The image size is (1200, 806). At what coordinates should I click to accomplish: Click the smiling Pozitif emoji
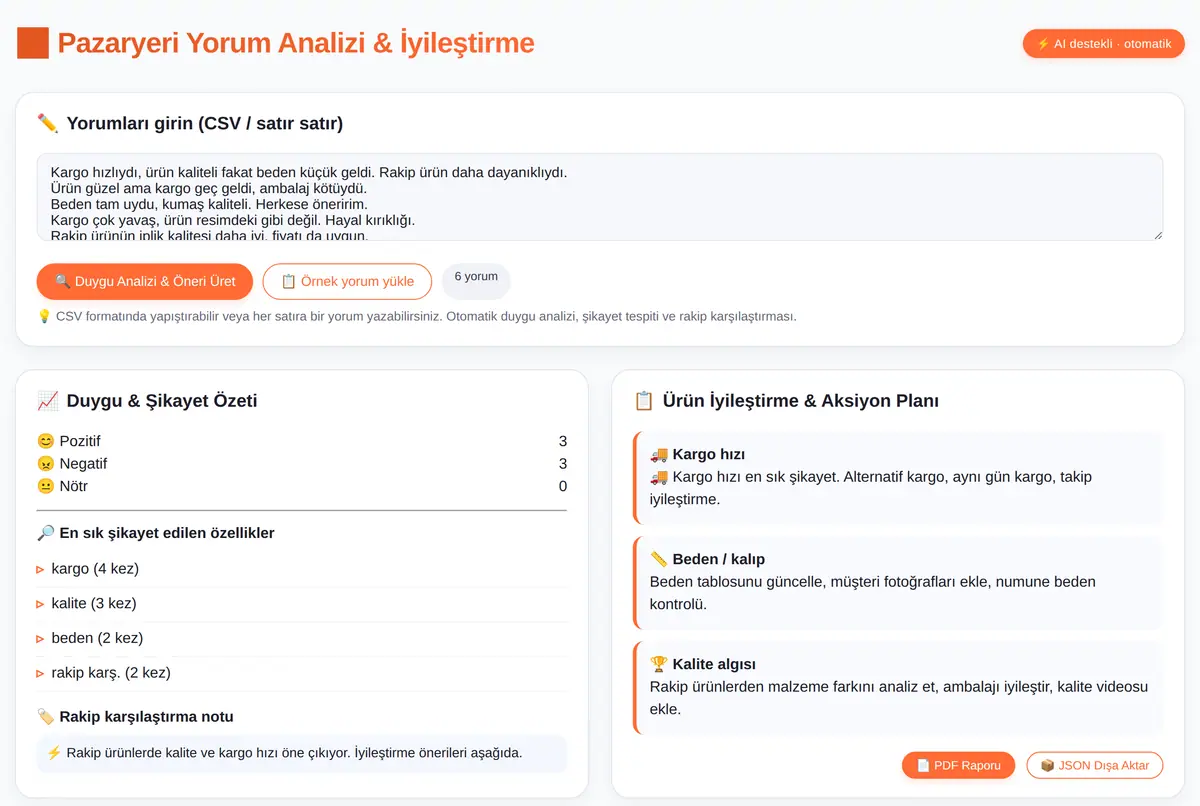pyautogui.click(x=45, y=441)
